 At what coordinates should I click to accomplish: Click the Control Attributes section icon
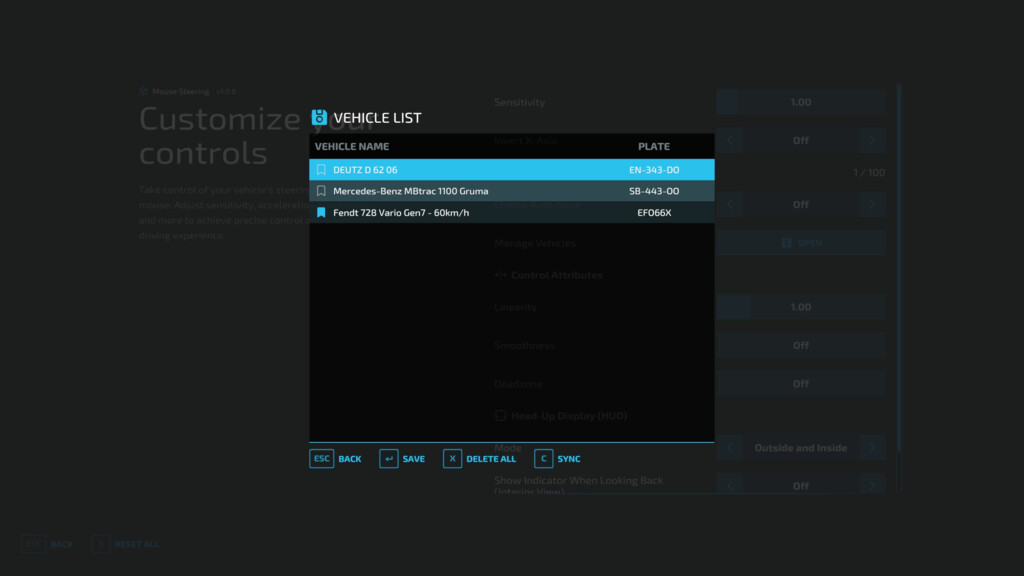[502, 275]
